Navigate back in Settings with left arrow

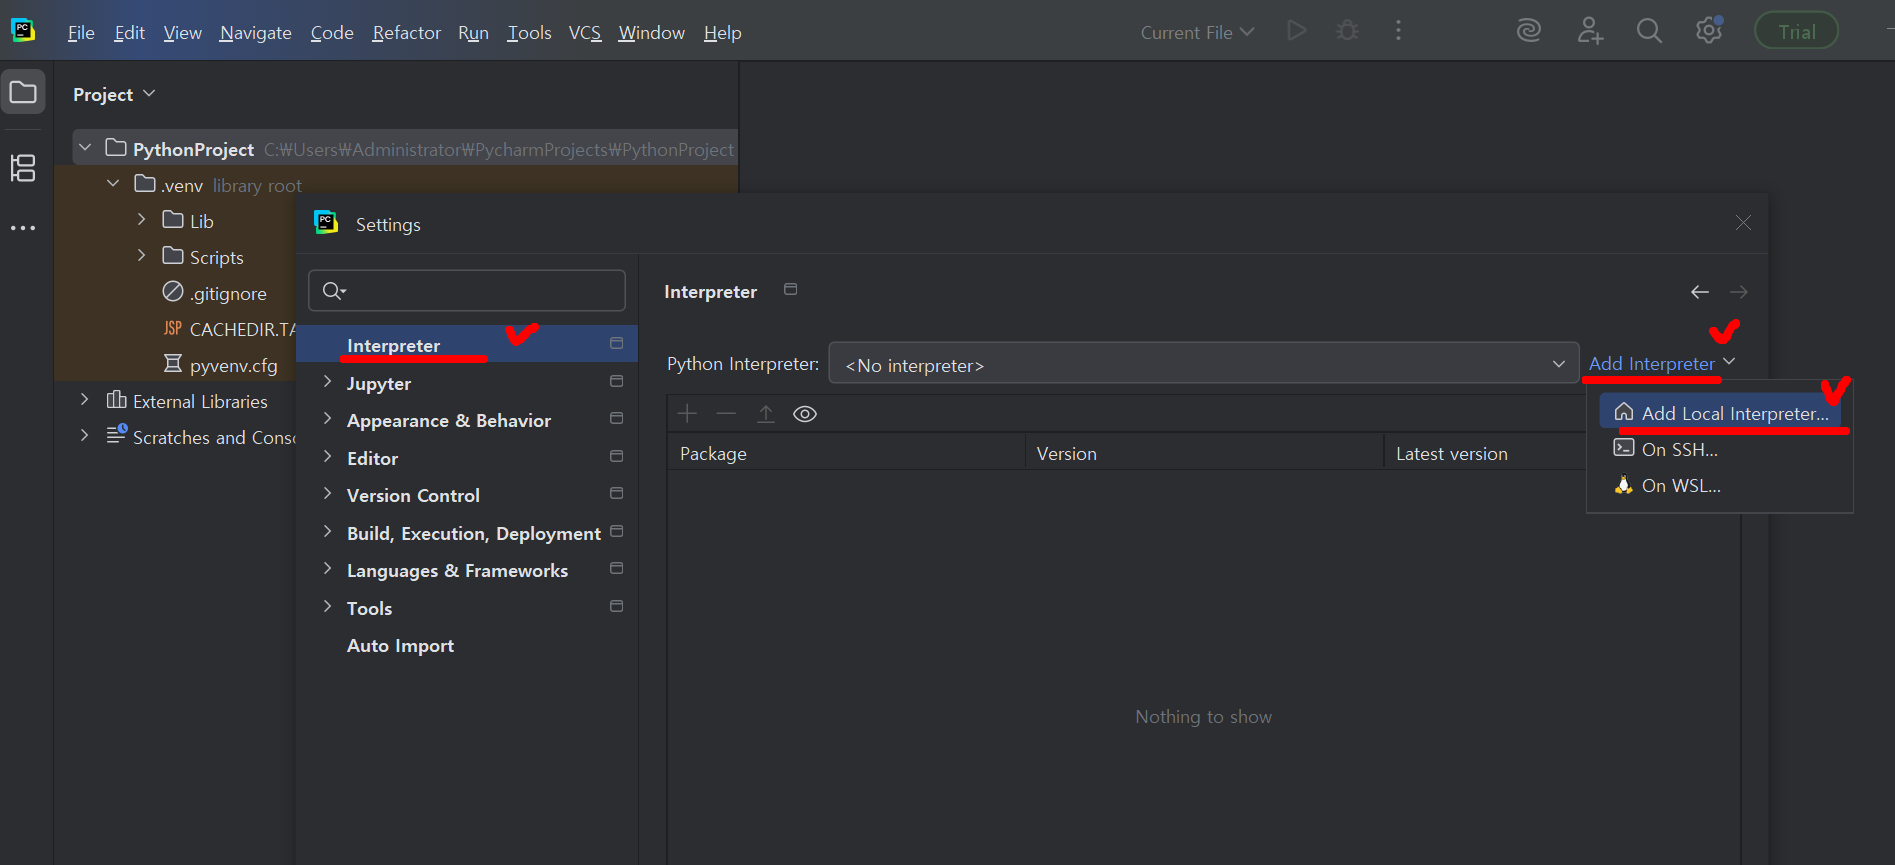click(x=1699, y=292)
